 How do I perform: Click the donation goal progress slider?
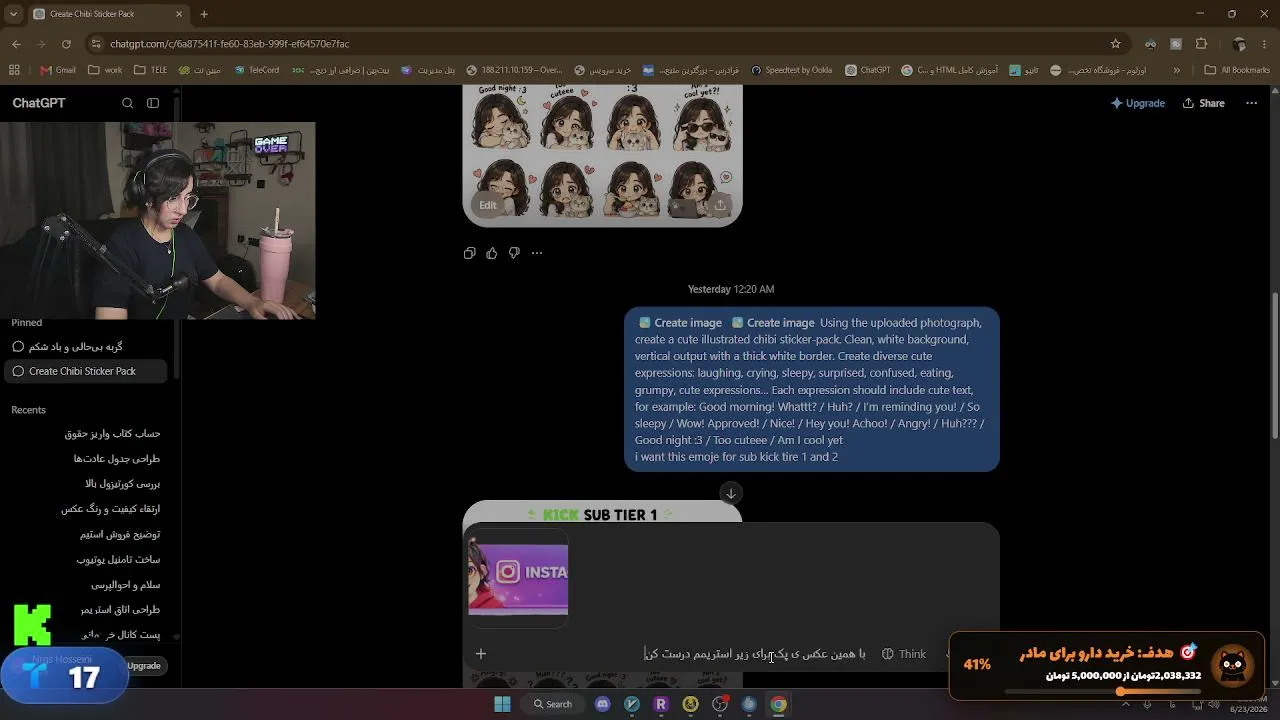click(1102, 691)
